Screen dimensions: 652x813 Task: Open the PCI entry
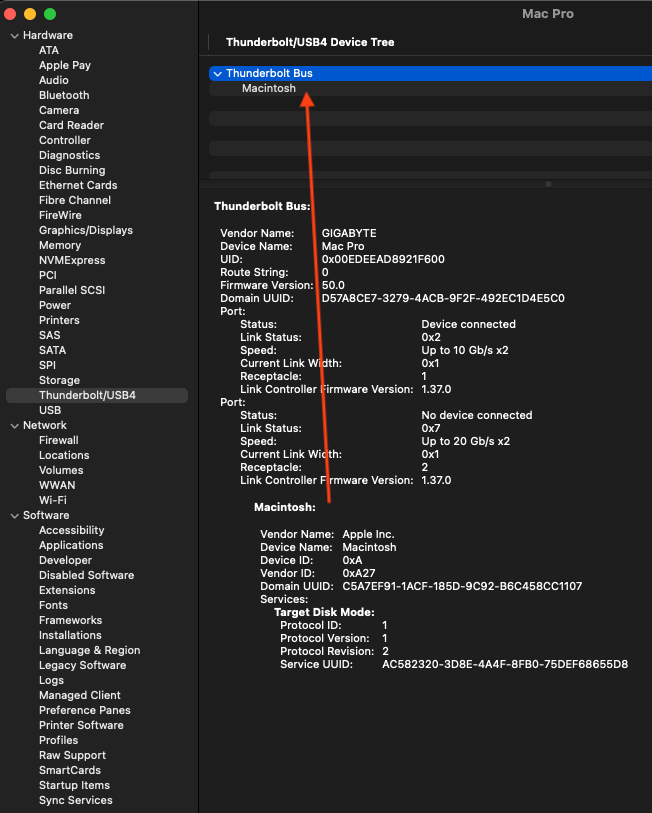pos(47,276)
